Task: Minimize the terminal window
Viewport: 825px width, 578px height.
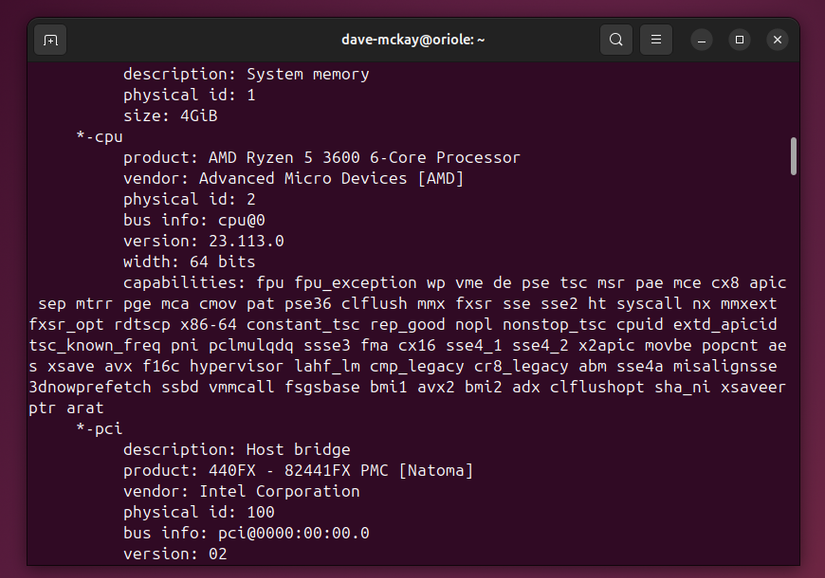Action: 701,40
